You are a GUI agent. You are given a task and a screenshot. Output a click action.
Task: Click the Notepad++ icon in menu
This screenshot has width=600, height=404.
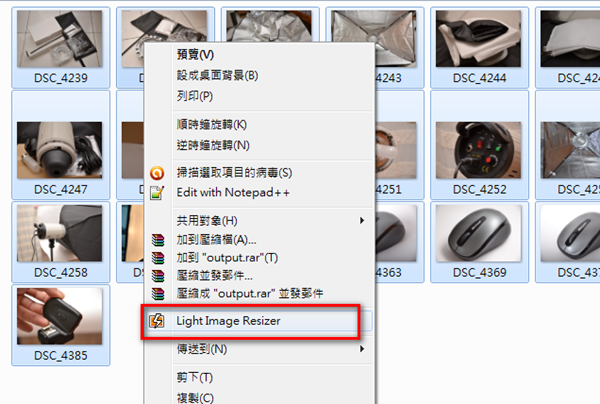(x=157, y=193)
